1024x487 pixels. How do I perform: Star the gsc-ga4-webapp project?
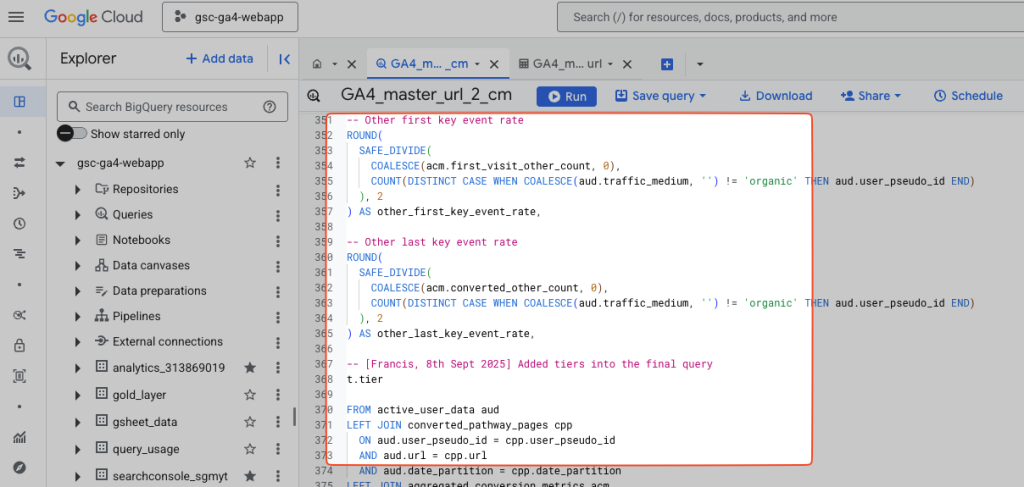click(249, 163)
